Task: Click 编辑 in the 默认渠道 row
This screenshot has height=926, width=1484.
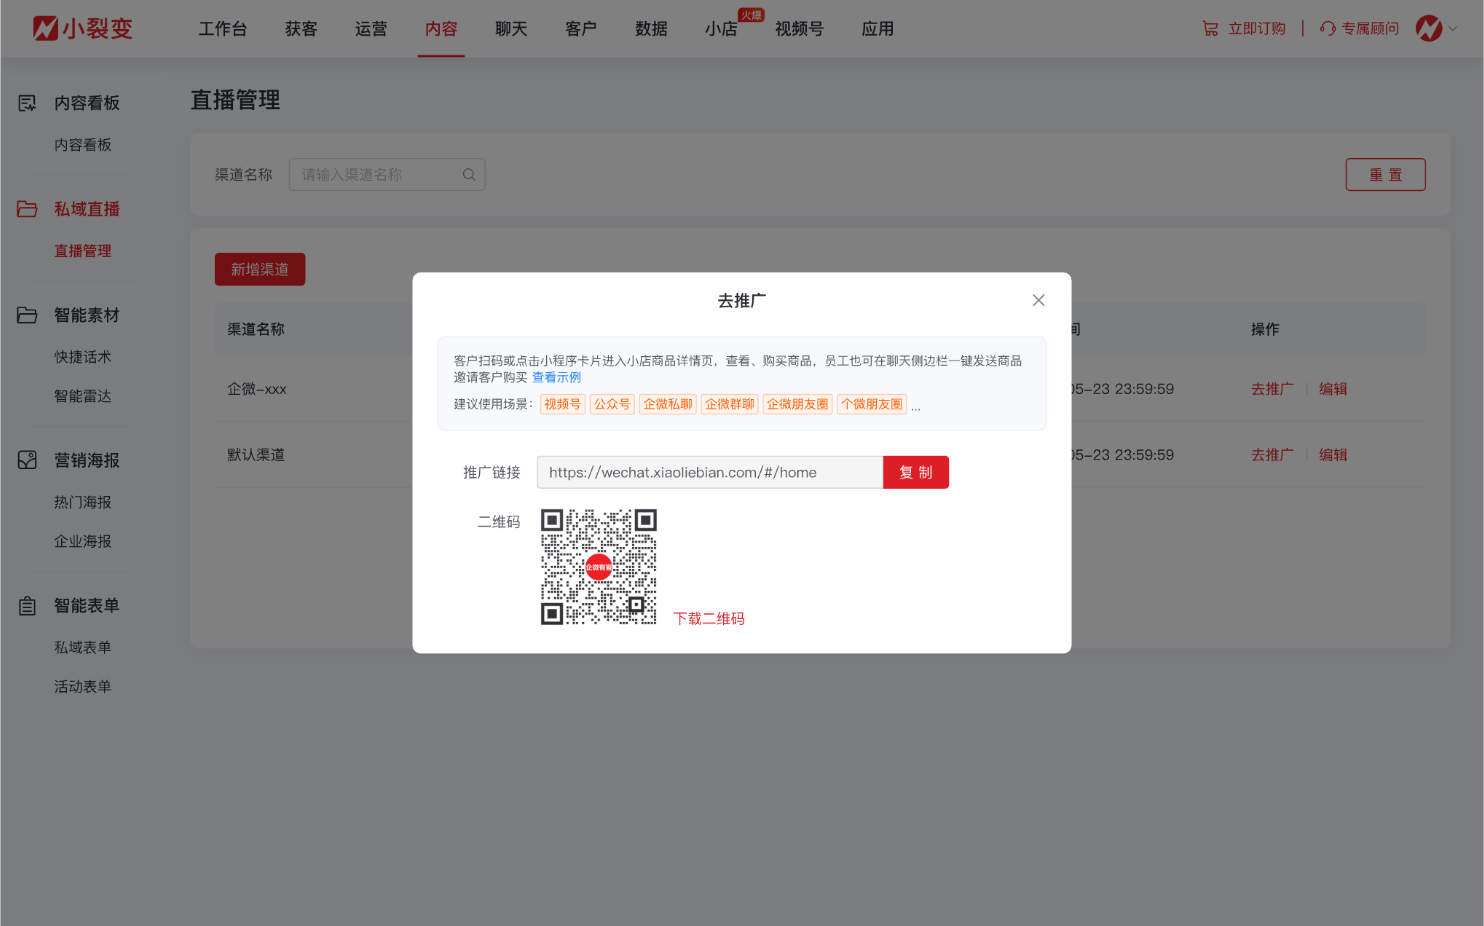Action: click(x=1333, y=455)
